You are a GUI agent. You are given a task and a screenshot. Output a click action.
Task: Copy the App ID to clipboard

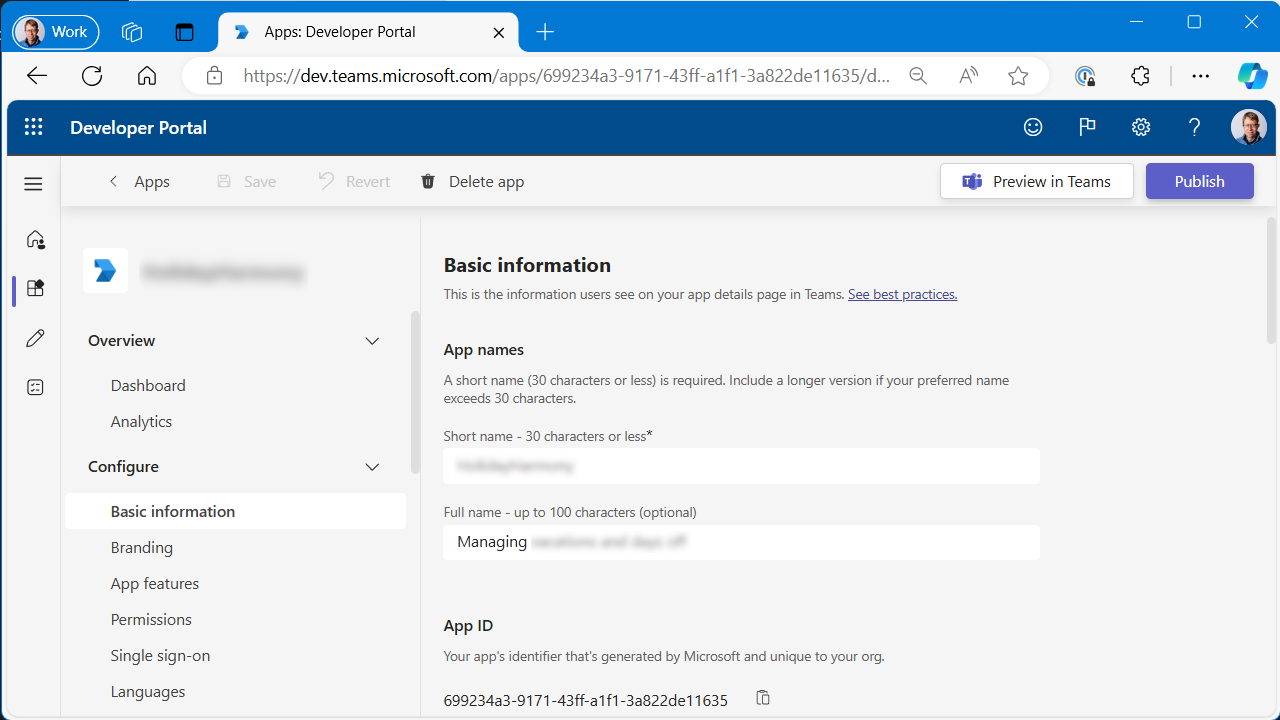click(763, 698)
